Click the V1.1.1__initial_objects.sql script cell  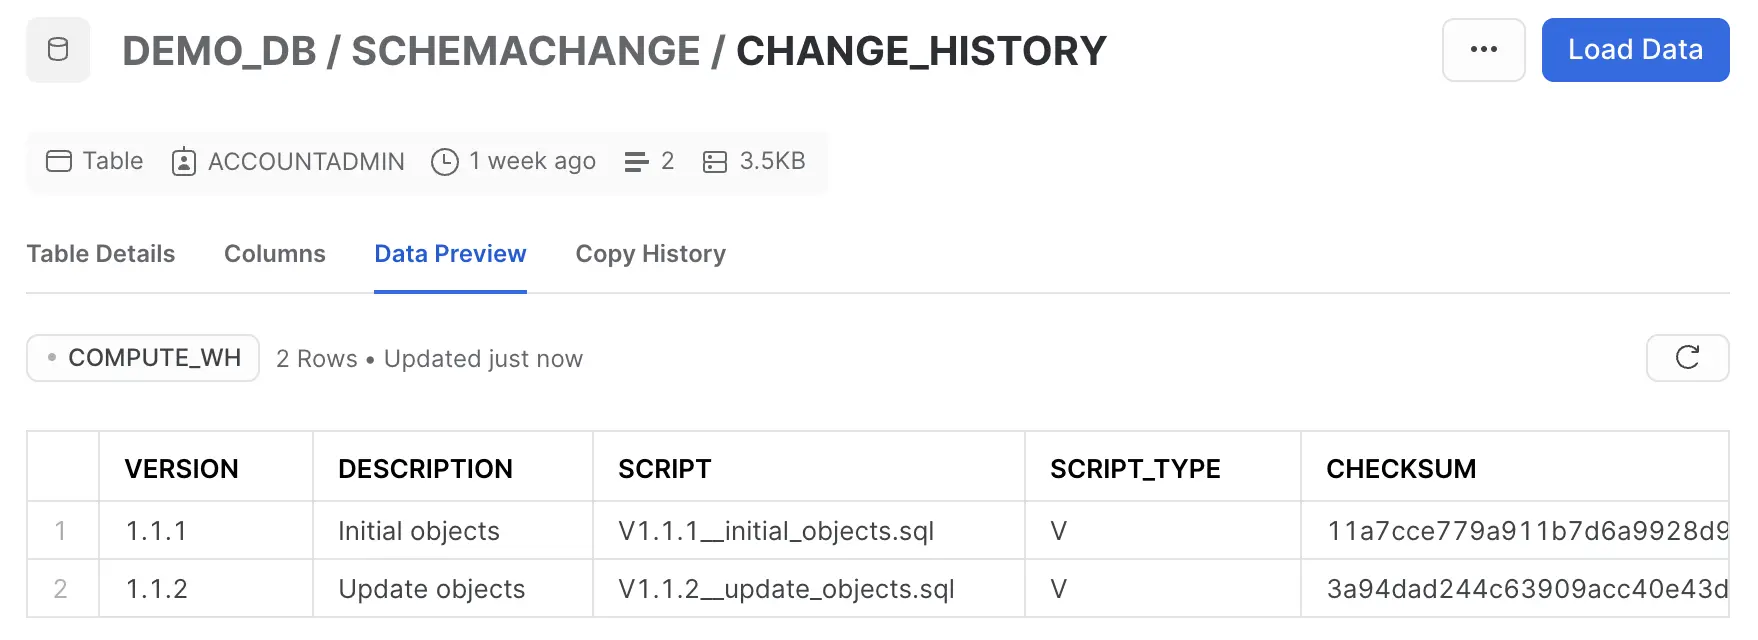[x=776, y=531]
